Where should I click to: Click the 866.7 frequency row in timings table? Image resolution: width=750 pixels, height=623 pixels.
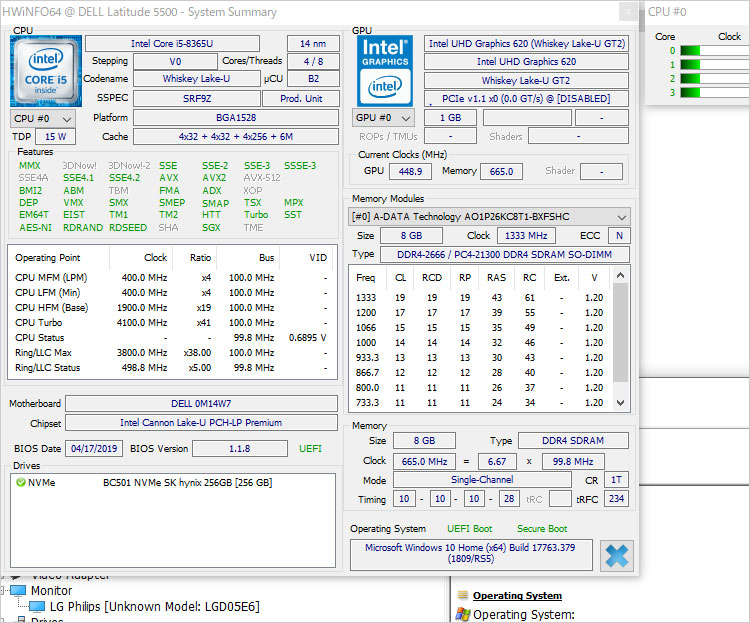pyautogui.click(x=481, y=373)
